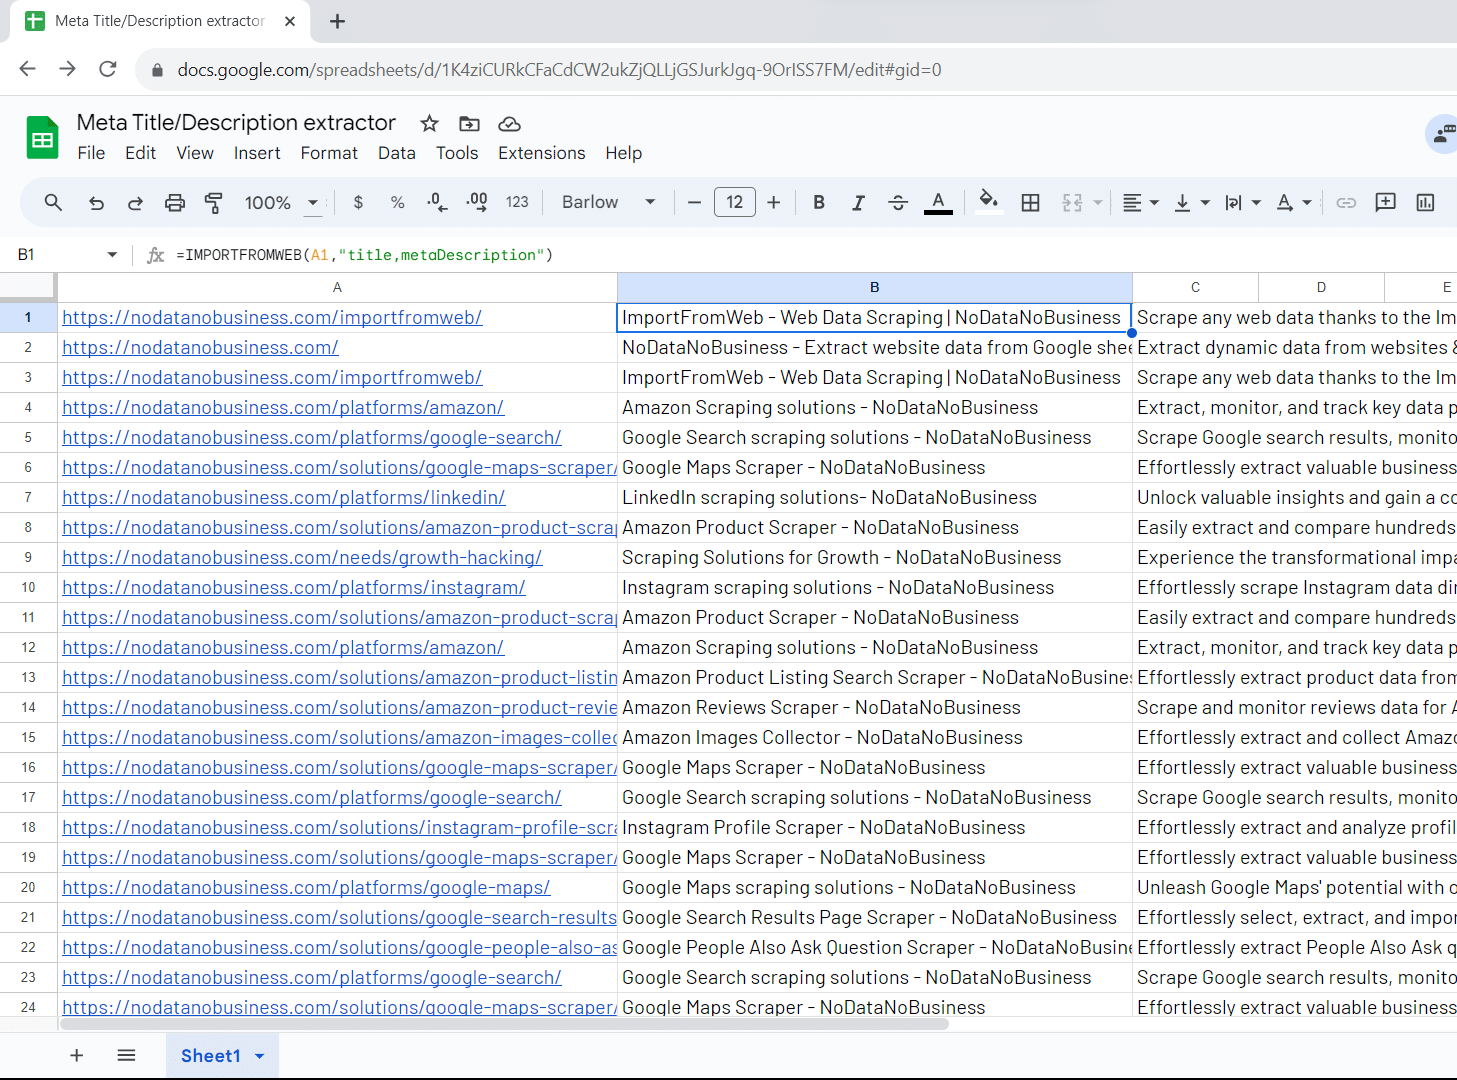This screenshot has width=1457, height=1080.
Task: Click the print icon in toolbar
Action: (175, 203)
